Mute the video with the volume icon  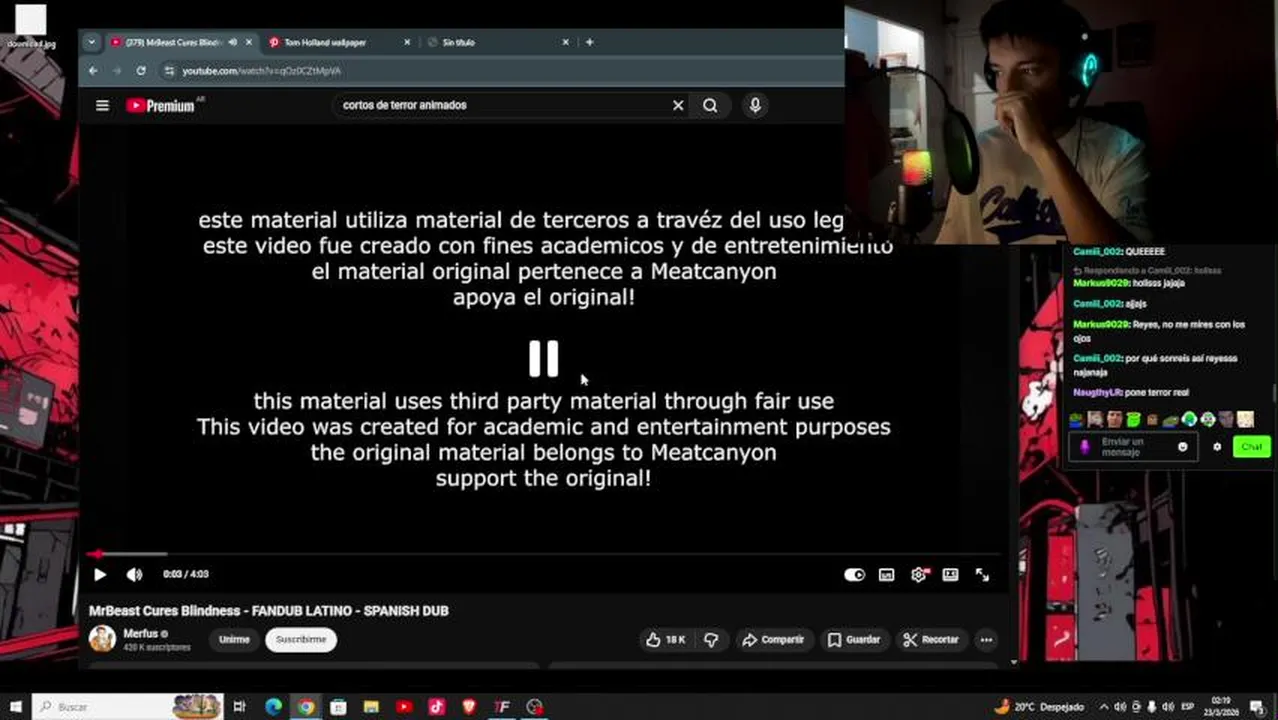[134, 574]
